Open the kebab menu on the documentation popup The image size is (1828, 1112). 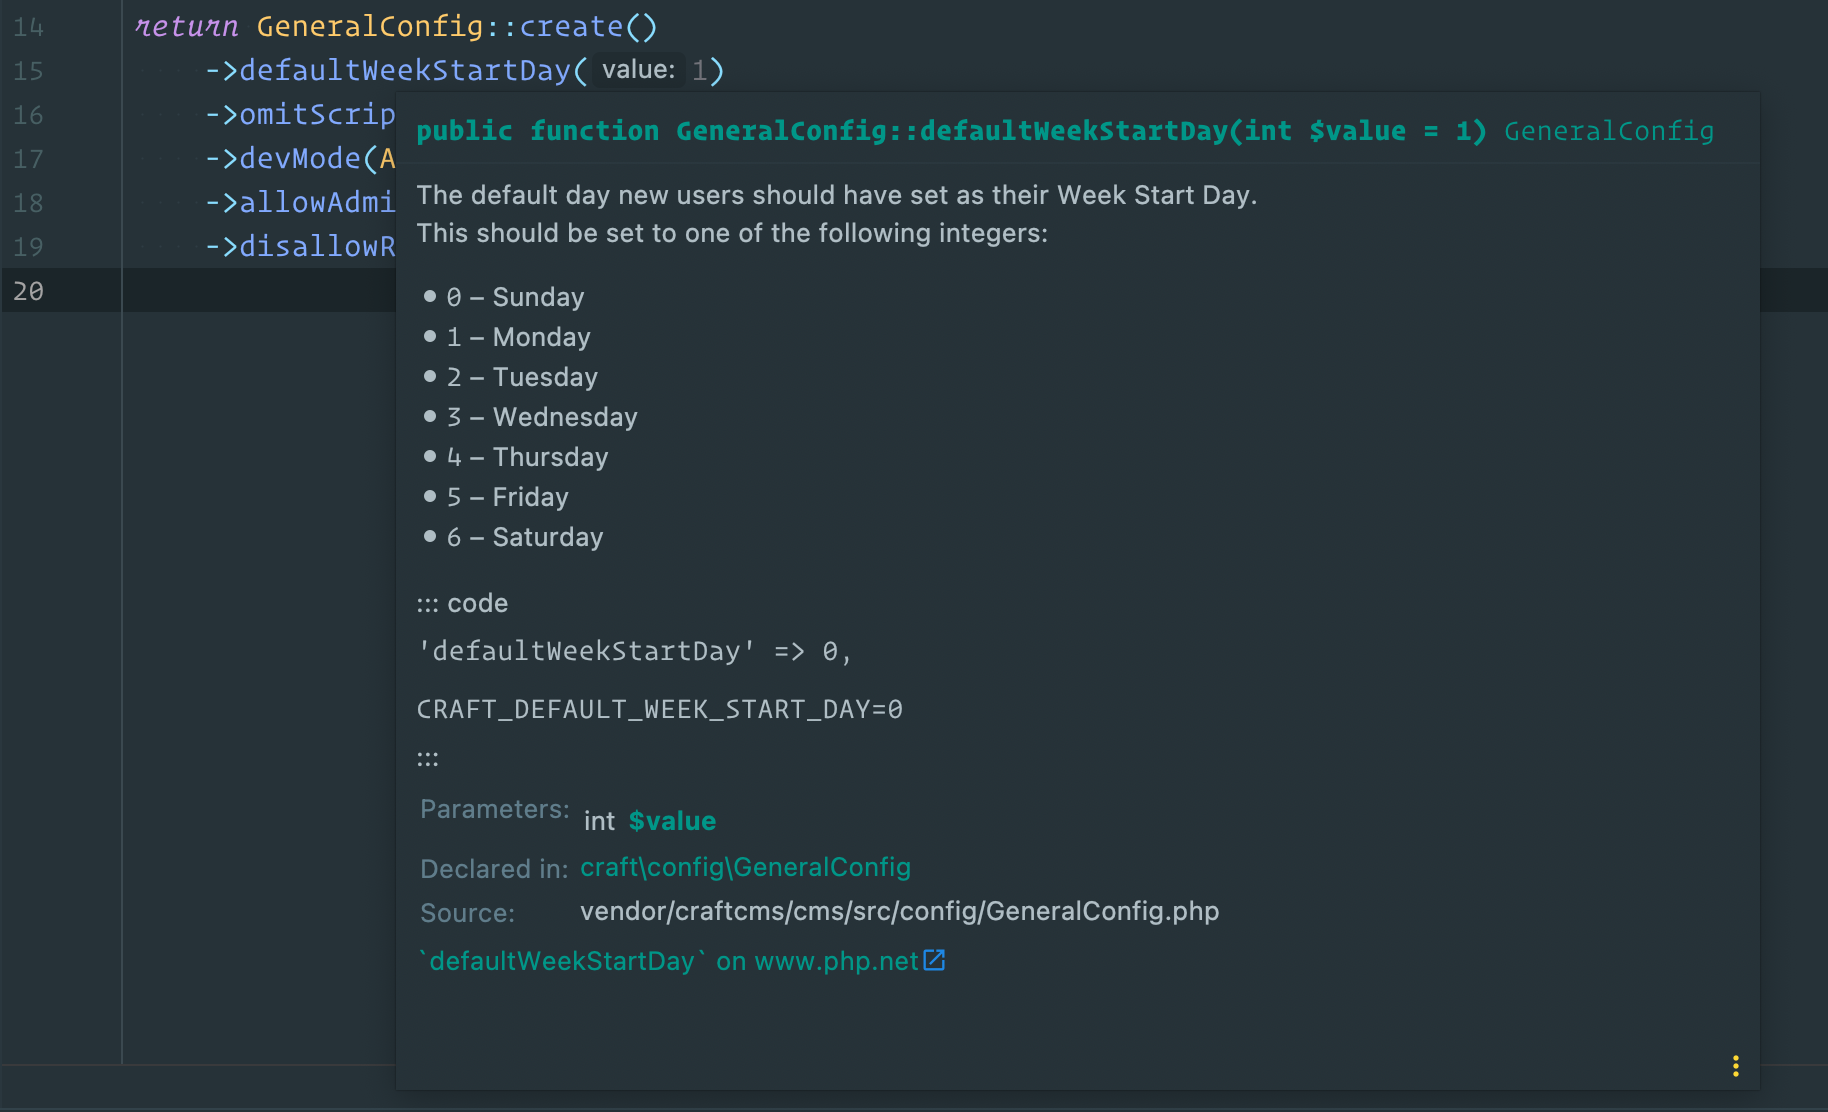[x=1735, y=1066]
